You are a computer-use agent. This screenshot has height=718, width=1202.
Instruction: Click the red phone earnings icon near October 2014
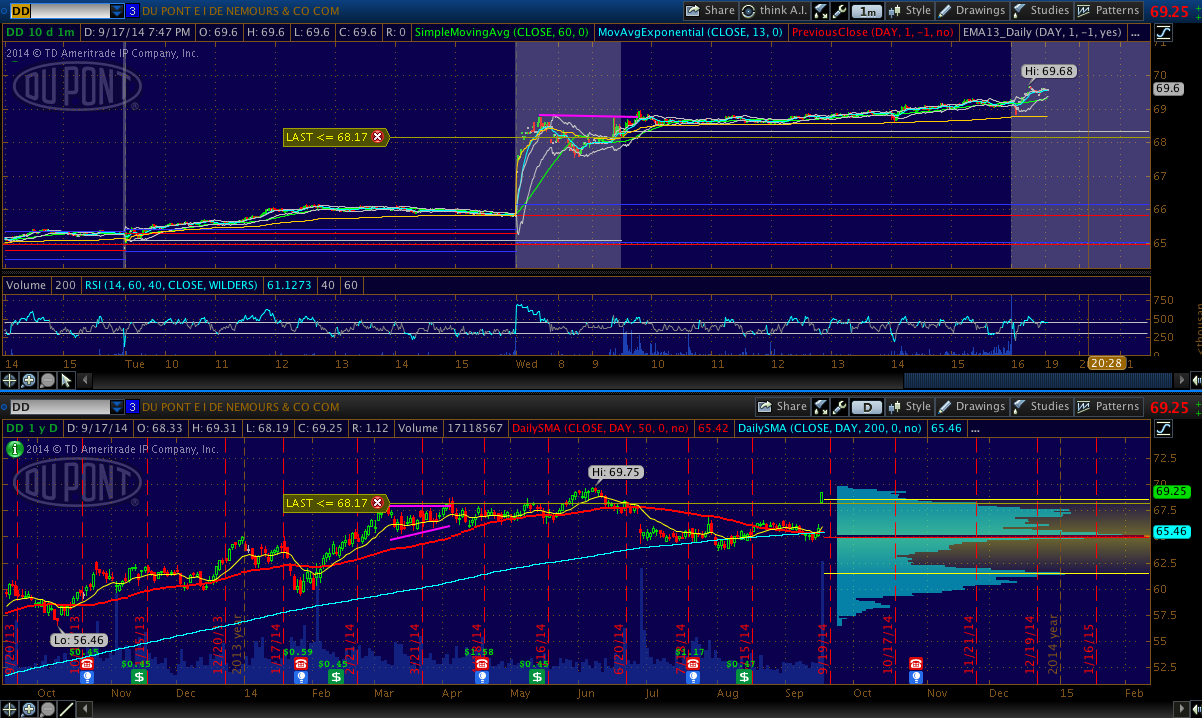coord(915,664)
